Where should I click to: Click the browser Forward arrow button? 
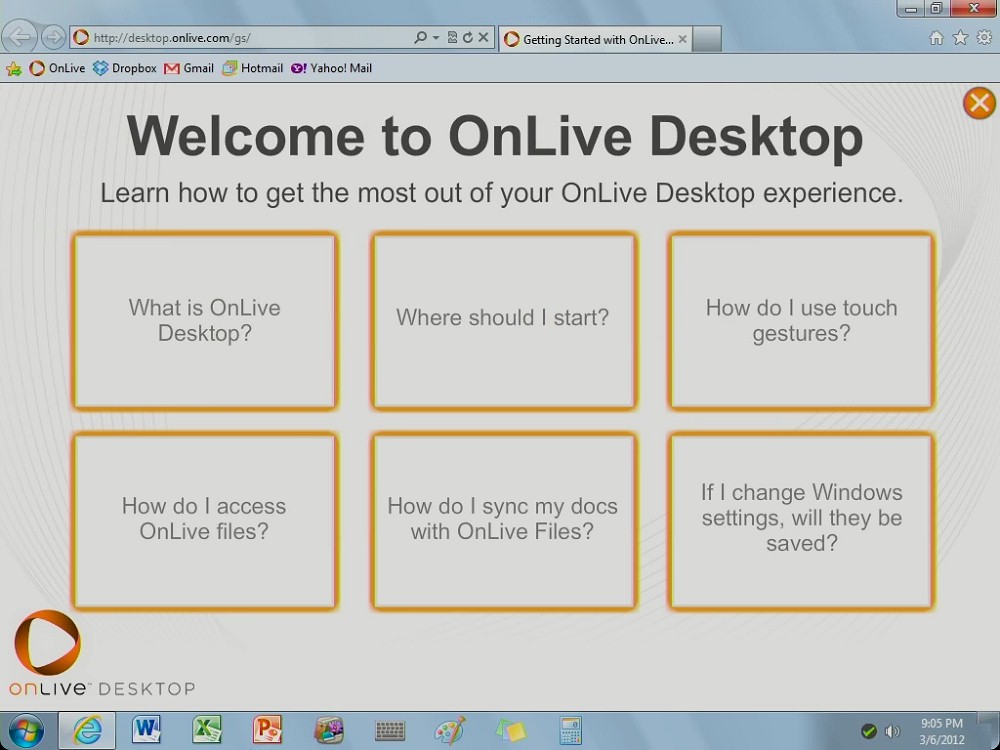tap(54, 38)
